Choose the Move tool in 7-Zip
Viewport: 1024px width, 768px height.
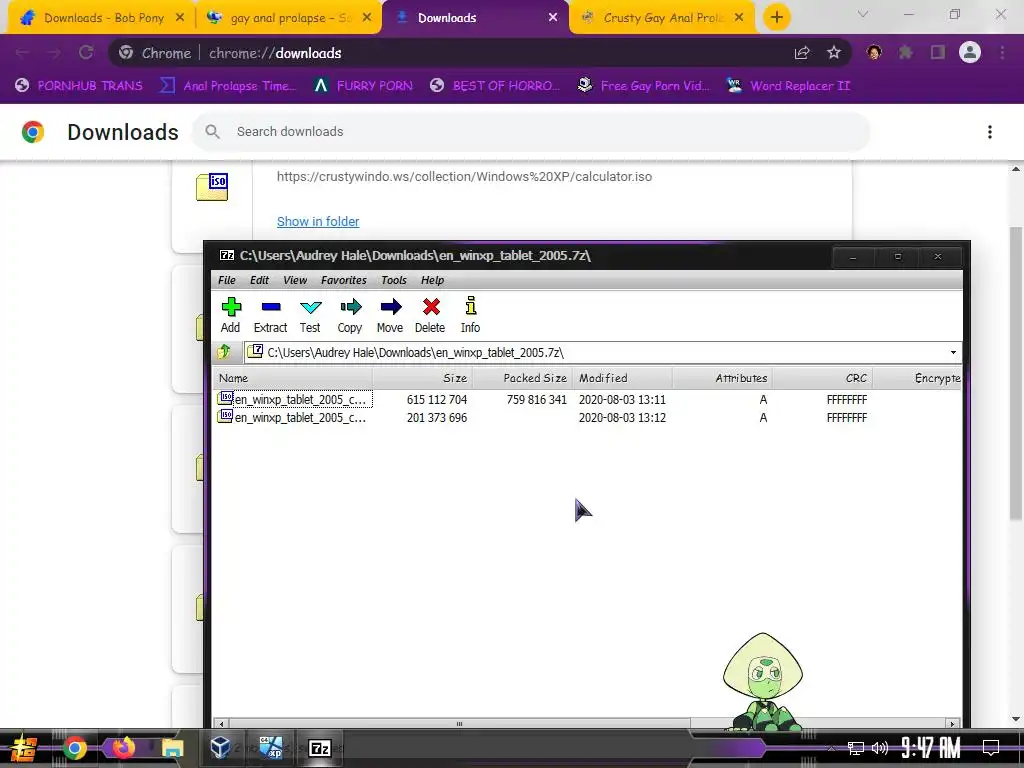click(390, 315)
